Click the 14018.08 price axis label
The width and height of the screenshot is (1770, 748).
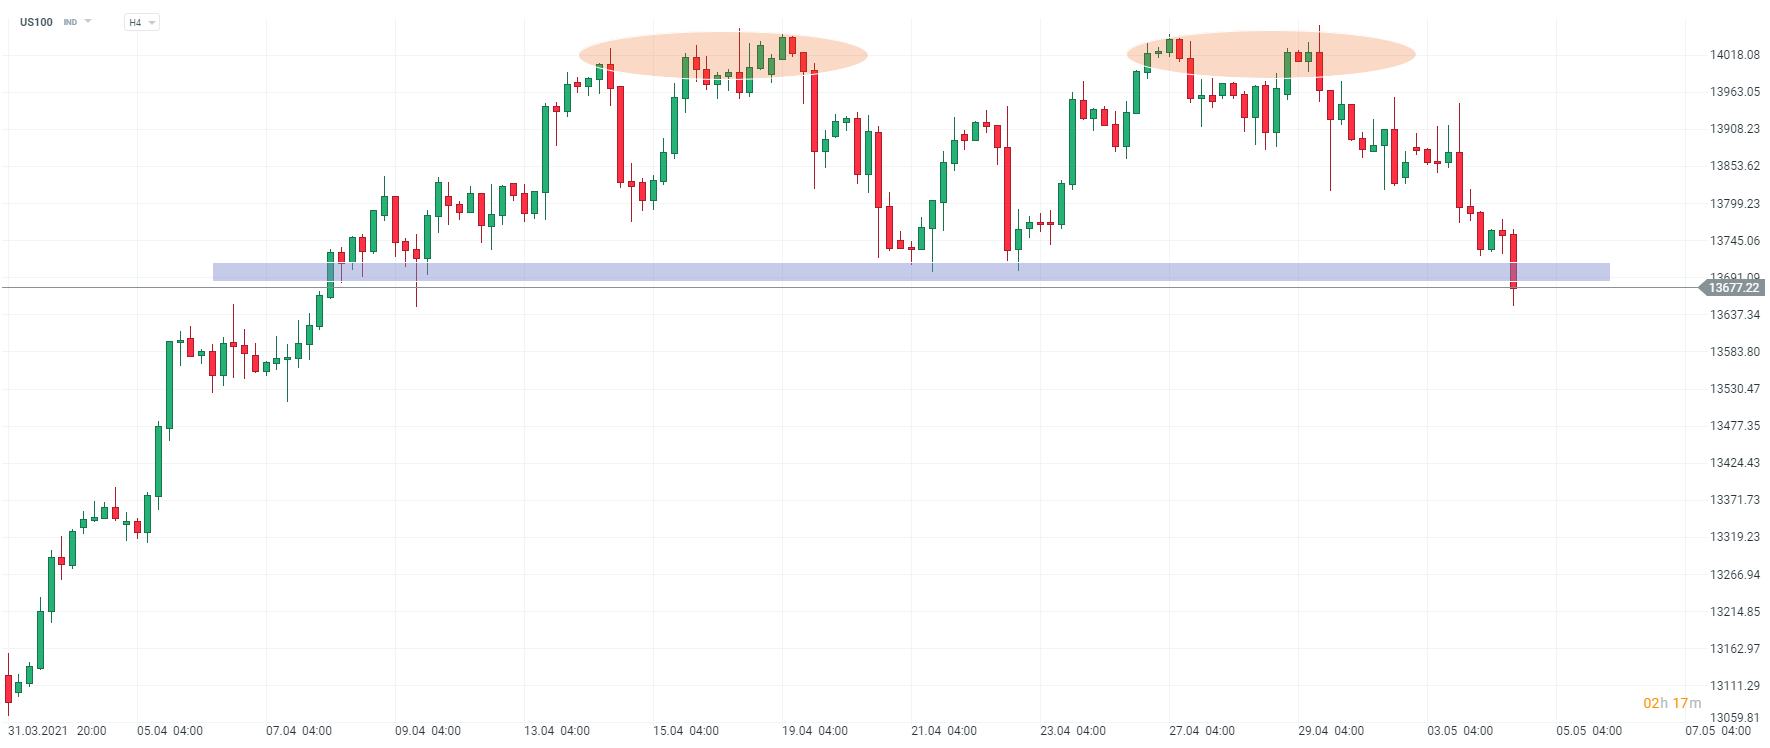(x=1734, y=55)
